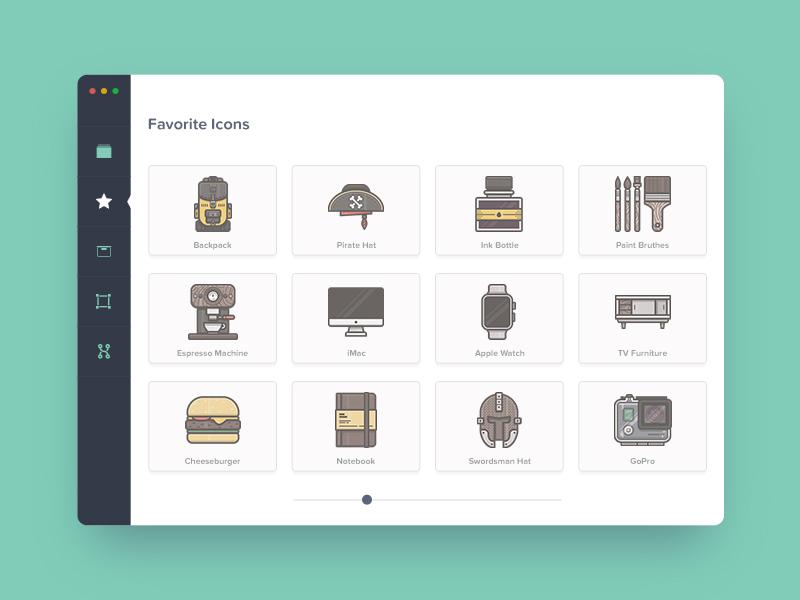
Task: Click the green maximize window dot
Action: coord(116,91)
